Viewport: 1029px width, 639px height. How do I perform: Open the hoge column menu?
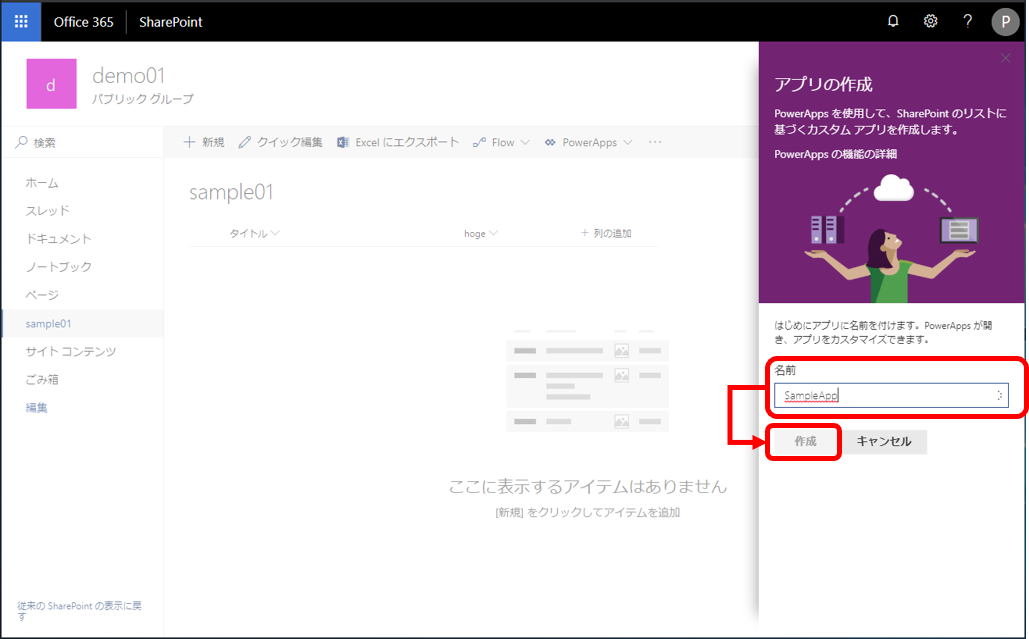(x=479, y=233)
